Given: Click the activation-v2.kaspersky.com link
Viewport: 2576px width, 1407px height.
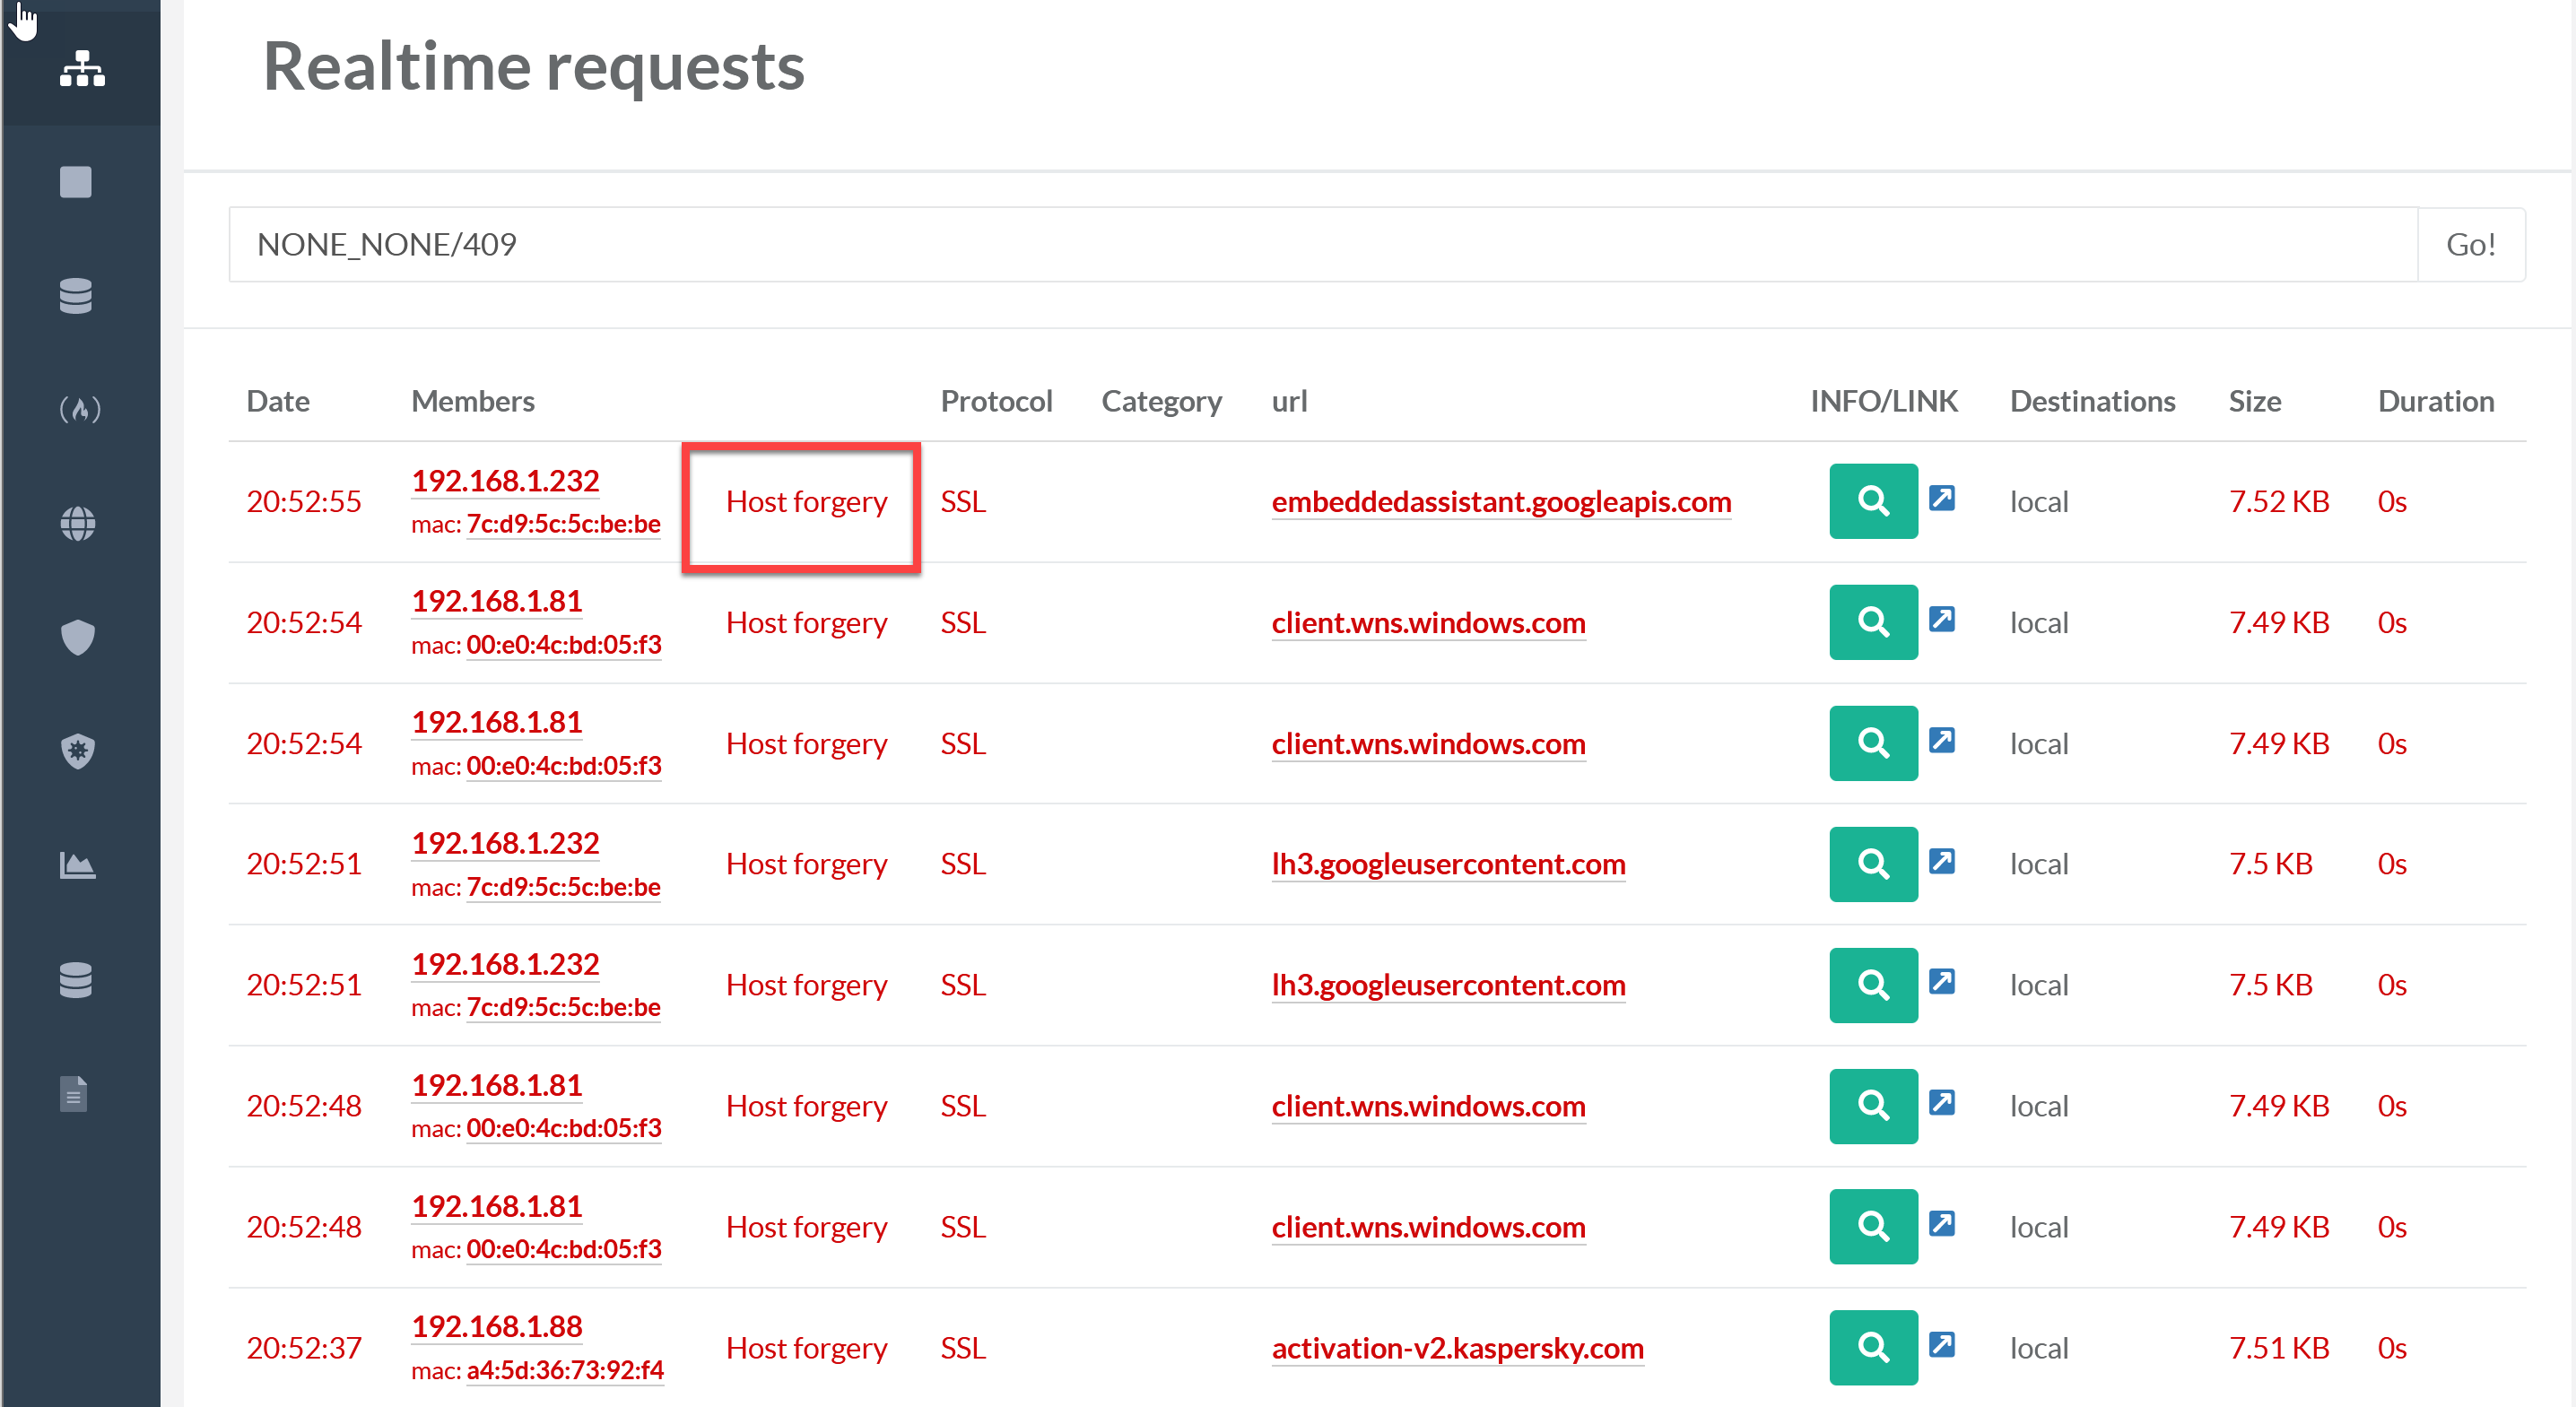Looking at the screenshot, I should (1457, 1347).
